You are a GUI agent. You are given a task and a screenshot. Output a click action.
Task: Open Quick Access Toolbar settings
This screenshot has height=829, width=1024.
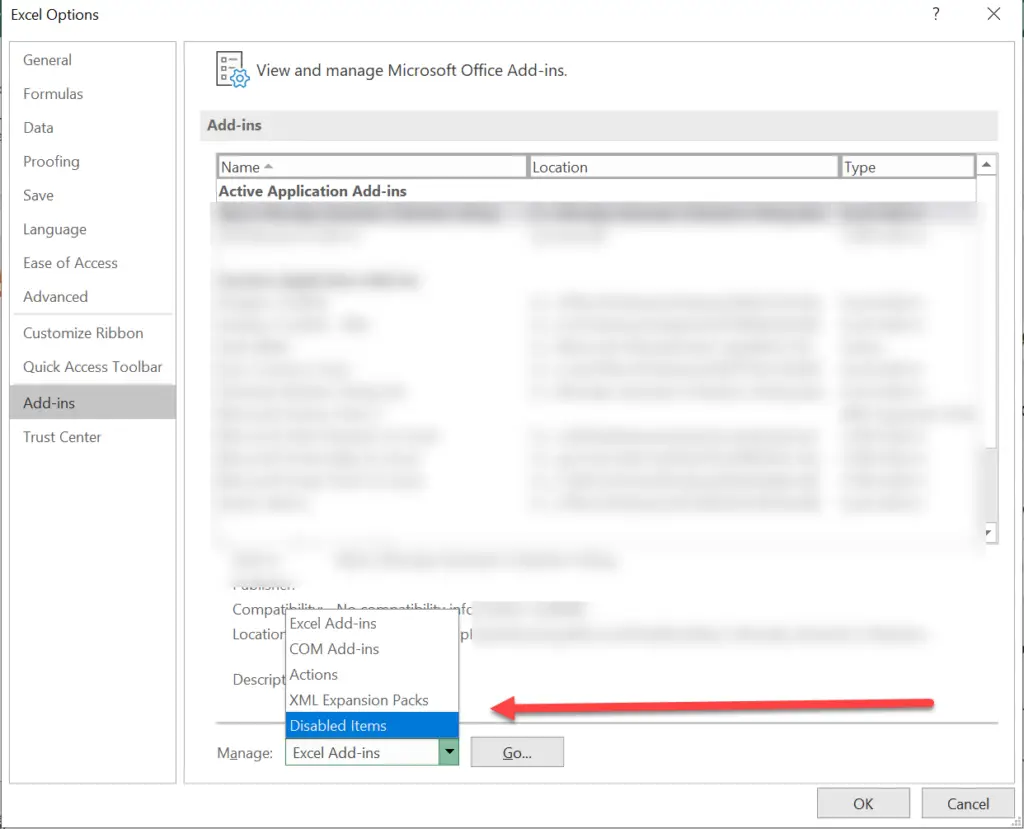92,367
